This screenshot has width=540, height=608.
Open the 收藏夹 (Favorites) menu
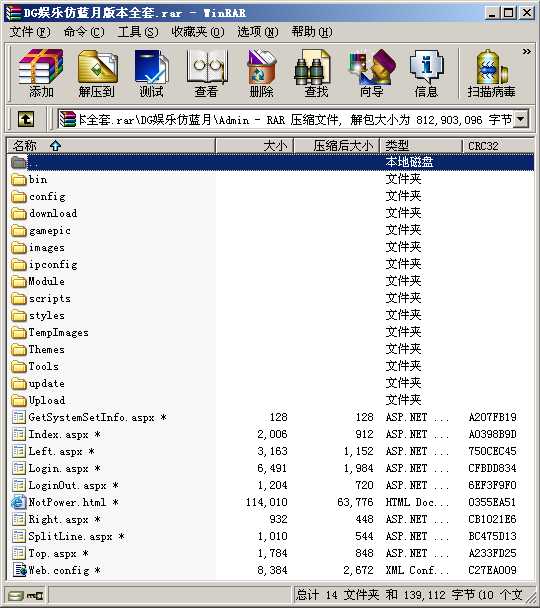198,32
